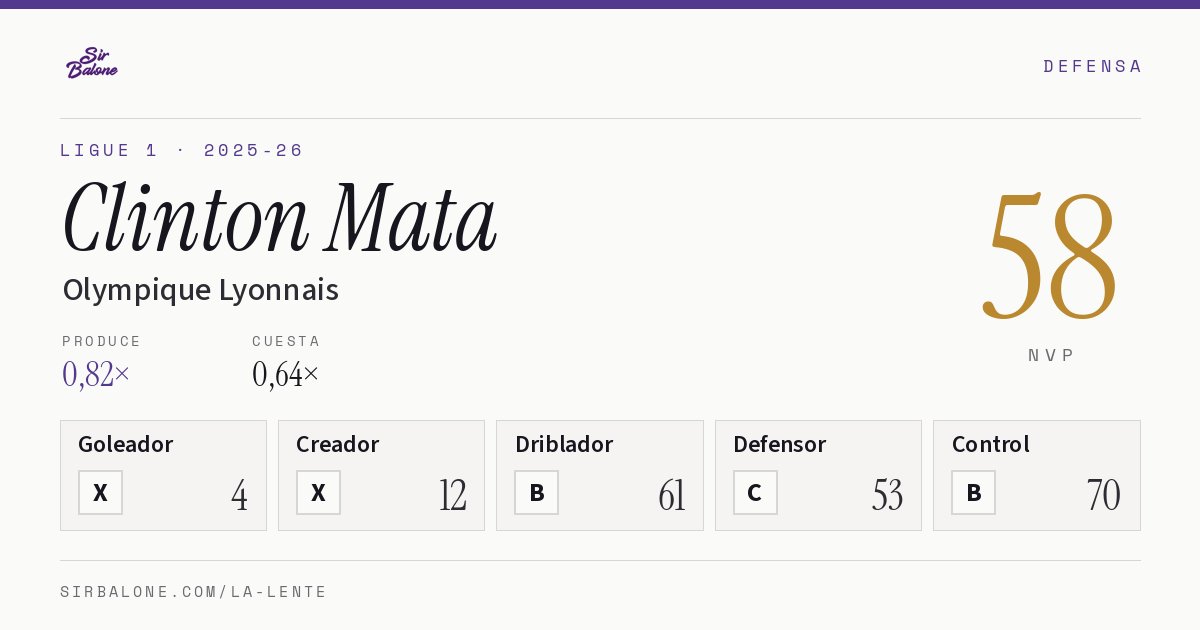Select the Olympique Lyonnais team name
1200x630 pixels.
201,290
